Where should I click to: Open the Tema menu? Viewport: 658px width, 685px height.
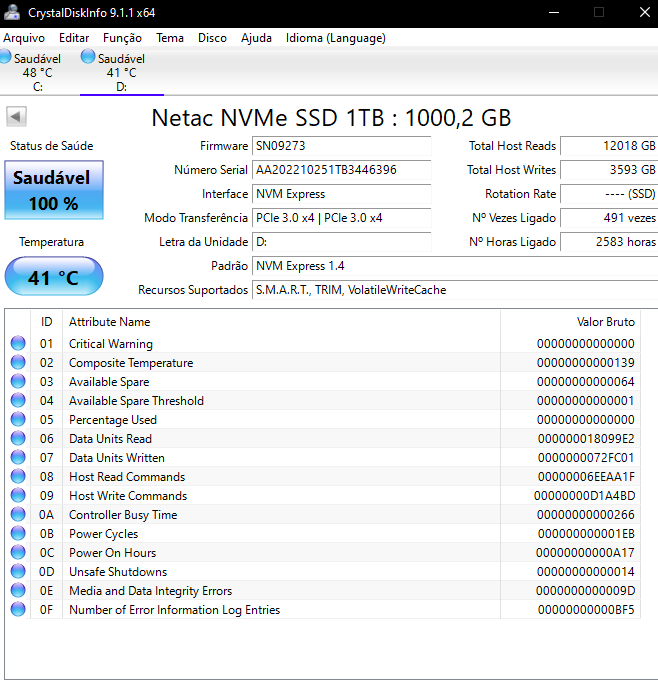[170, 38]
